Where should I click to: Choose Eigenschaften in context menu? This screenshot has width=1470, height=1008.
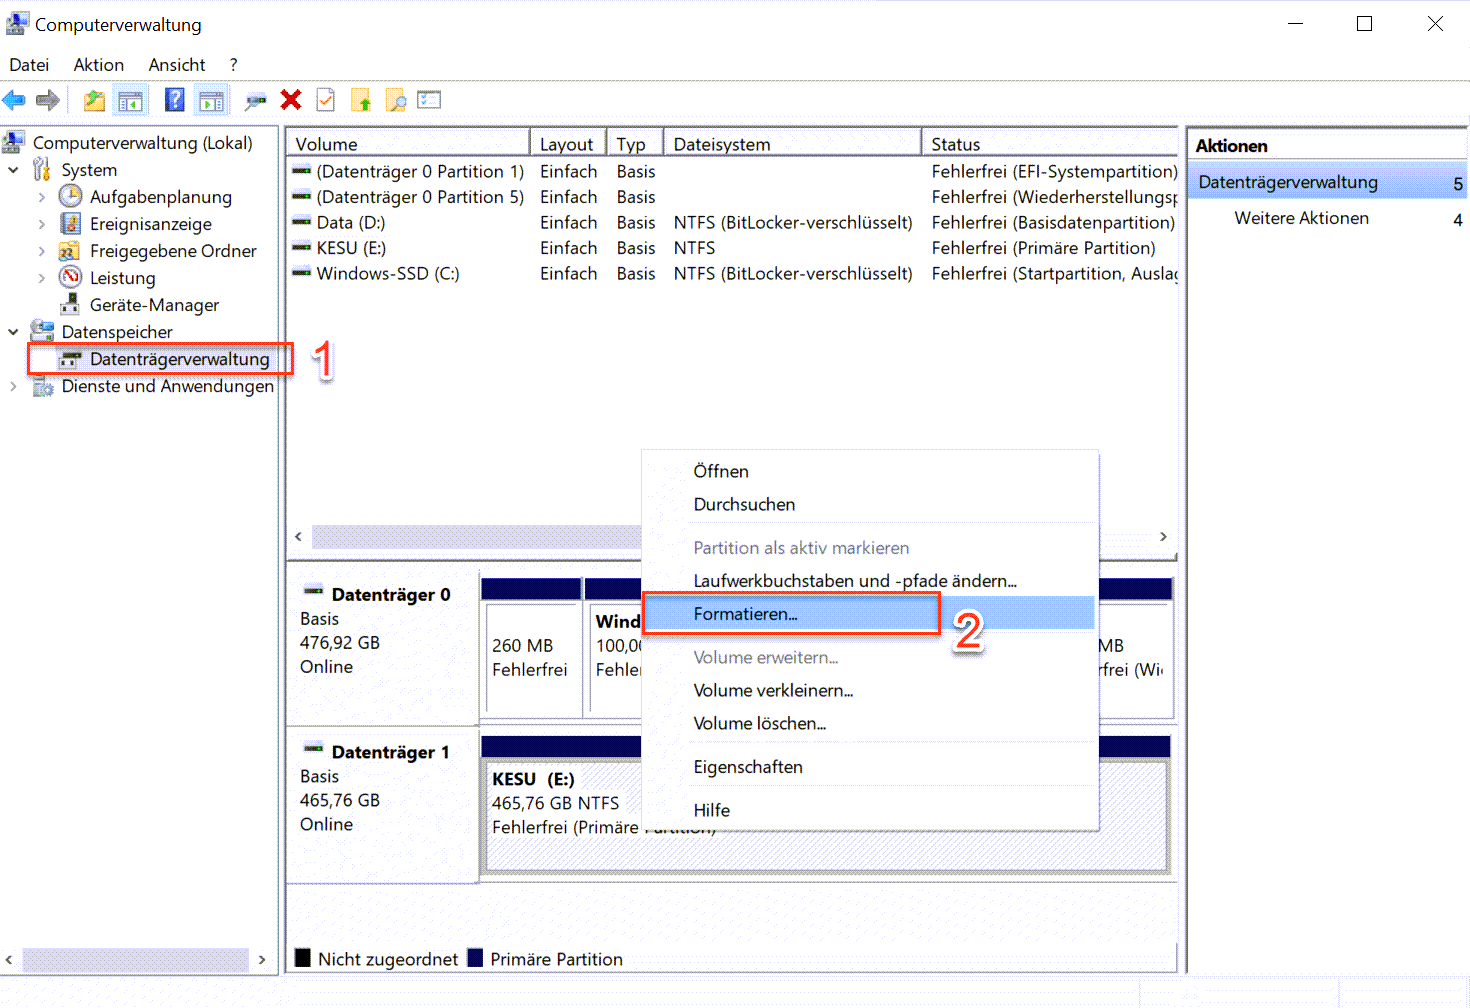click(868, 767)
